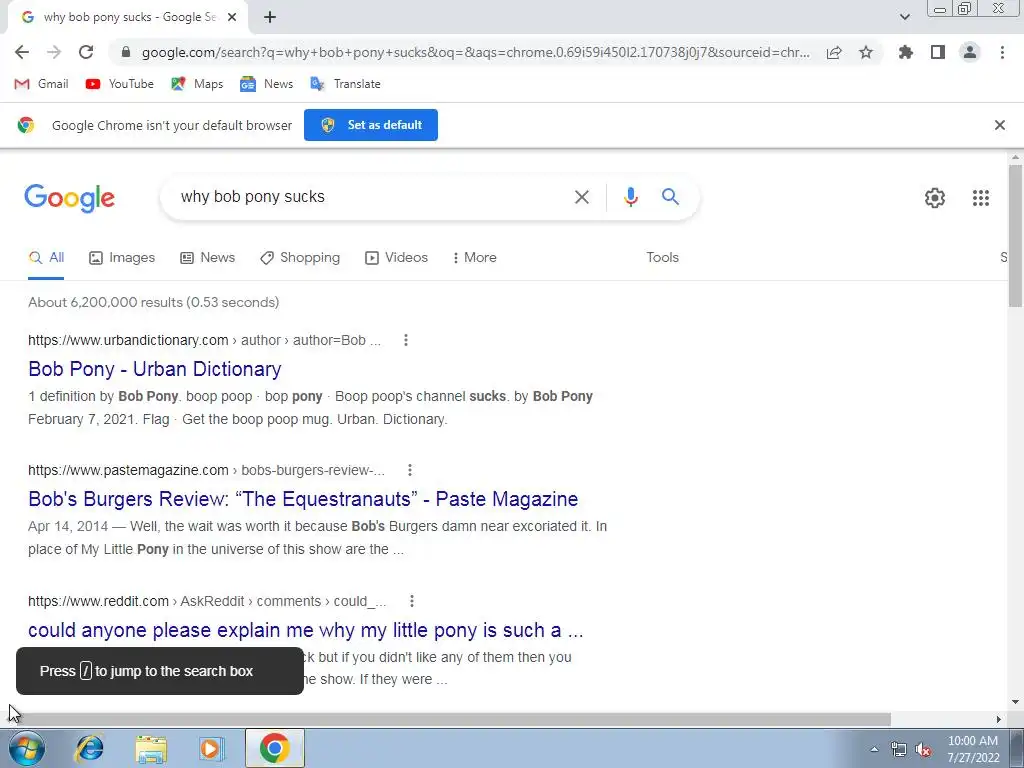The width and height of the screenshot is (1024, 768).
Task: Click Set as default button
Action: point(371,125)
